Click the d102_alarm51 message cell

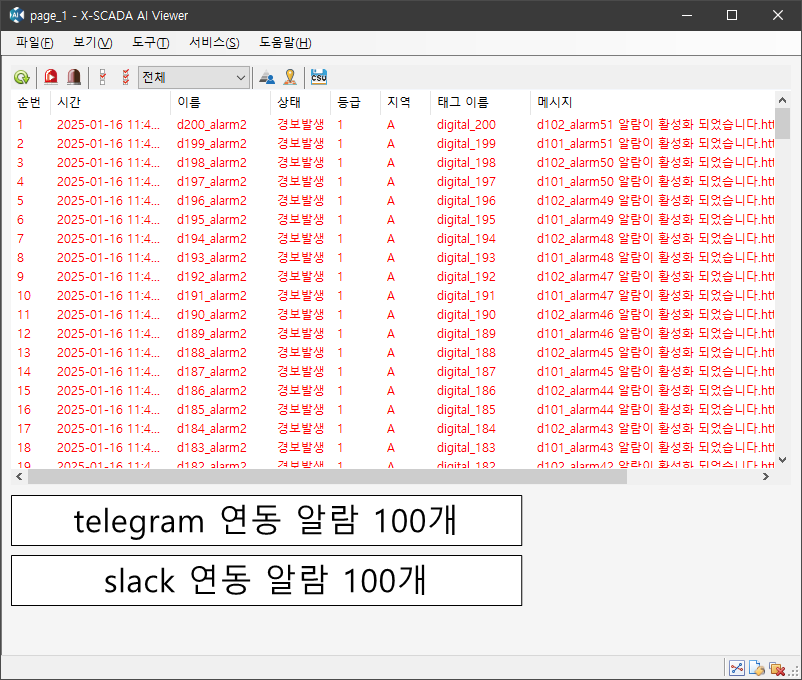point(655,125)
